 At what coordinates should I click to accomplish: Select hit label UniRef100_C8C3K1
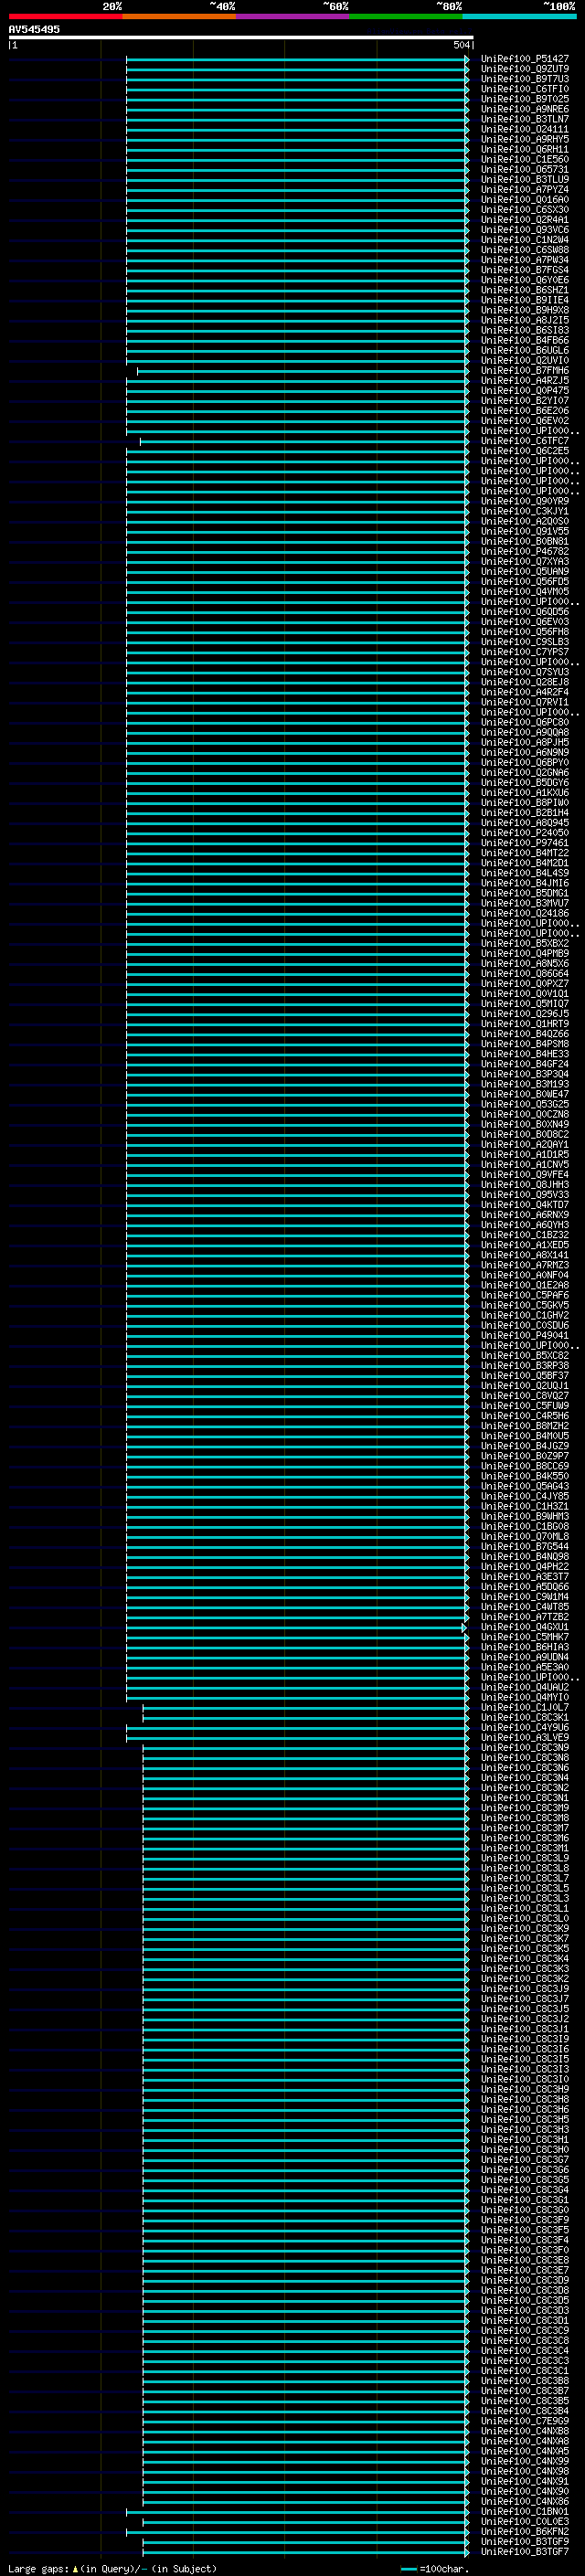525,1718
